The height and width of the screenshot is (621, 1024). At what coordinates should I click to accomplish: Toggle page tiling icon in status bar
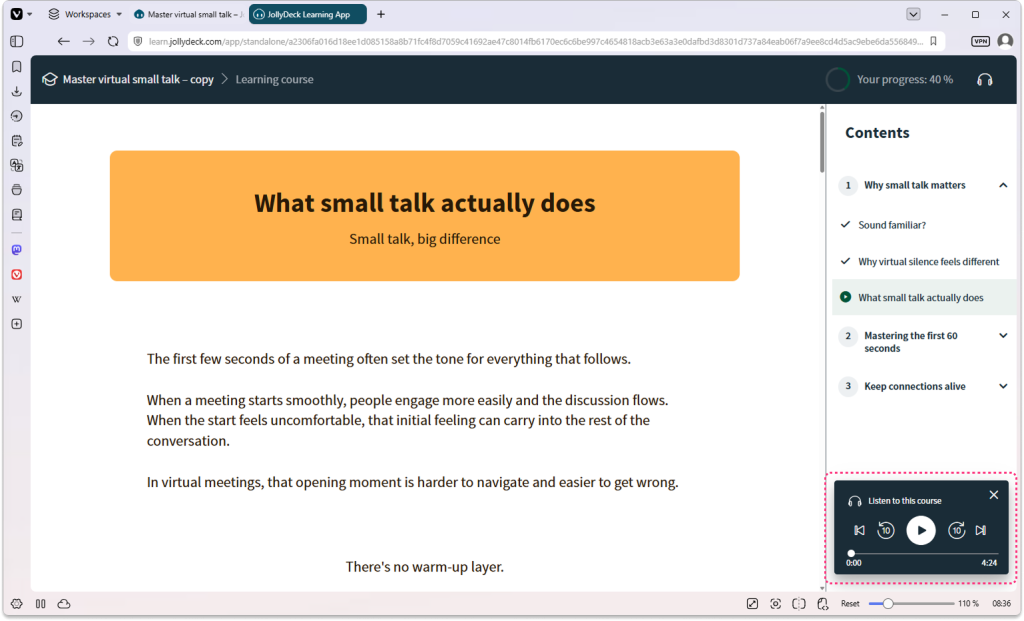tap(799, 604)
